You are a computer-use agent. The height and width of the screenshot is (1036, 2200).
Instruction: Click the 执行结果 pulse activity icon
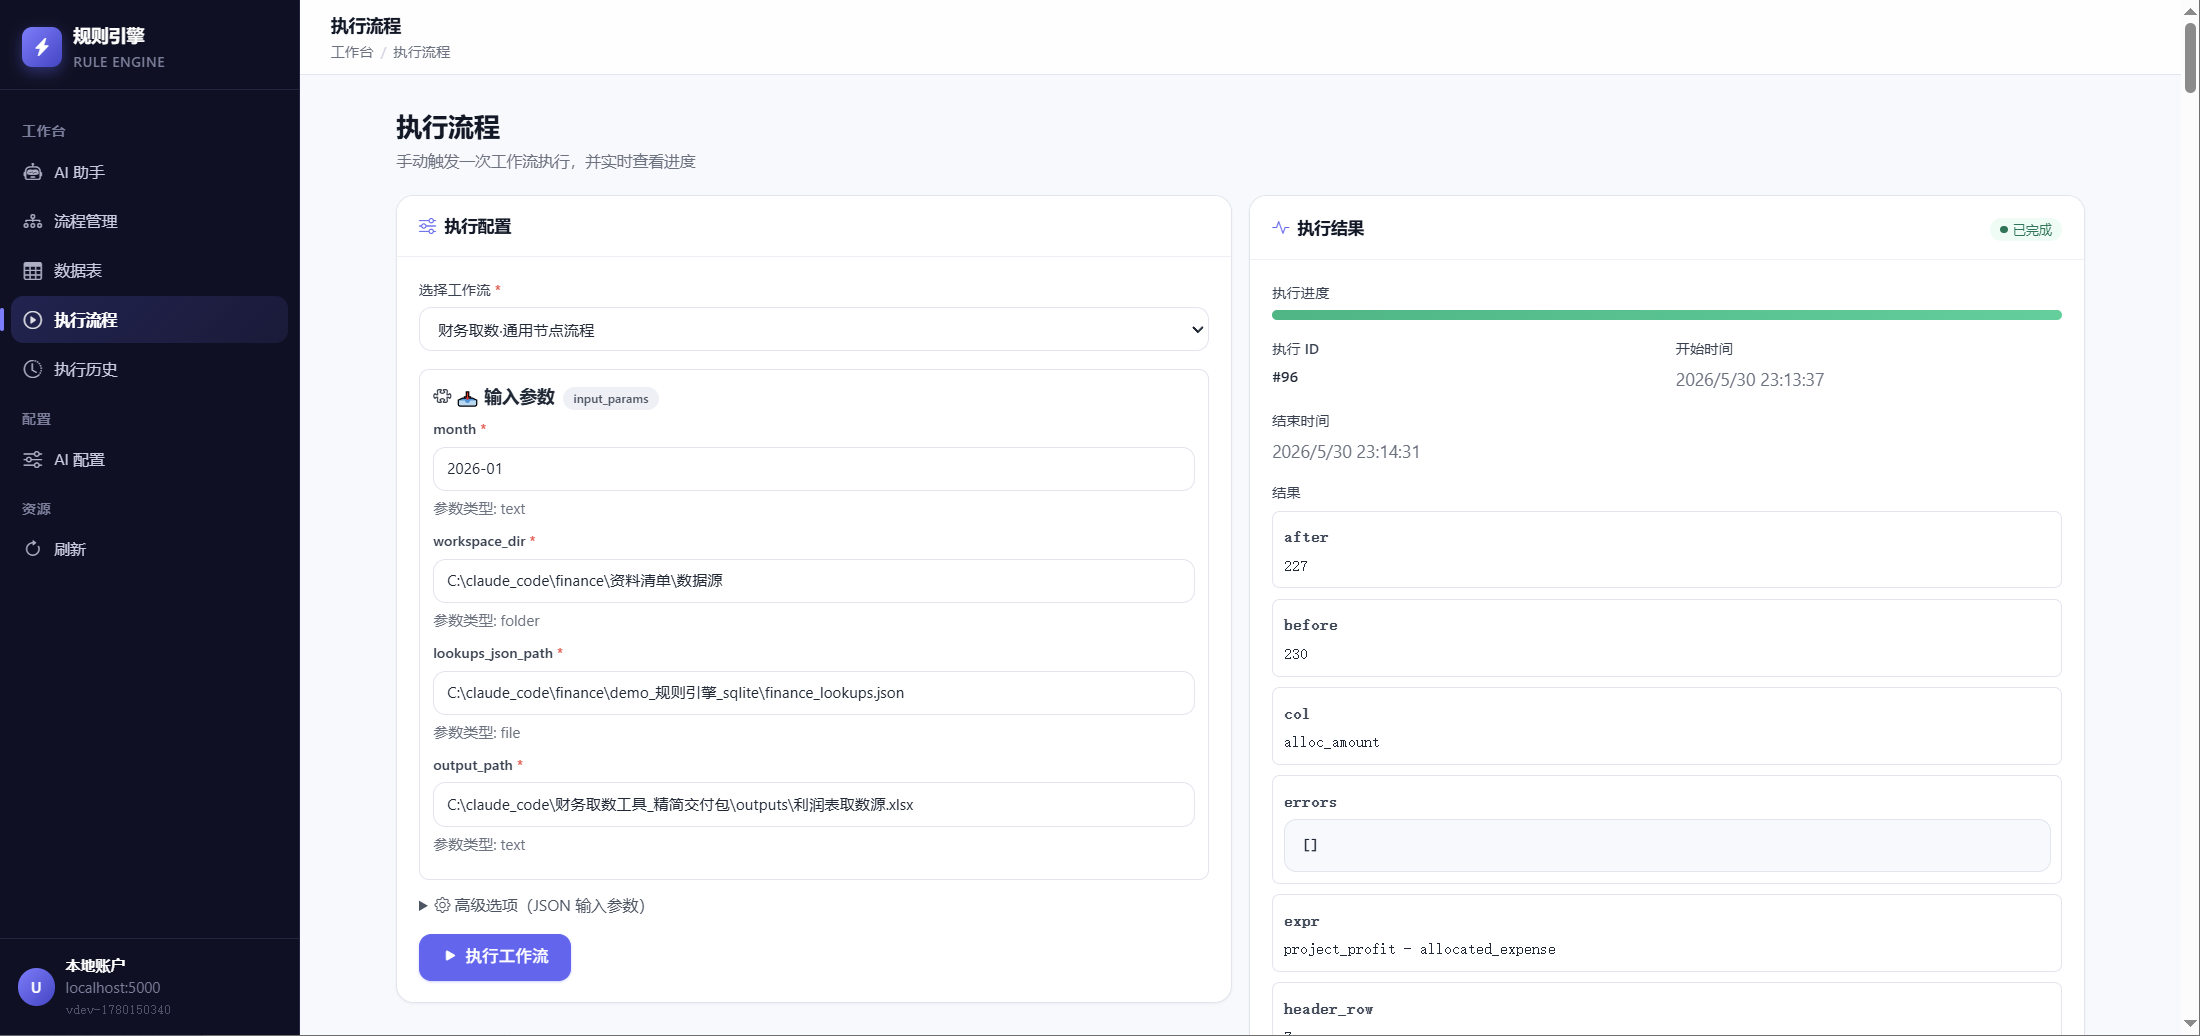(1280, 228)
